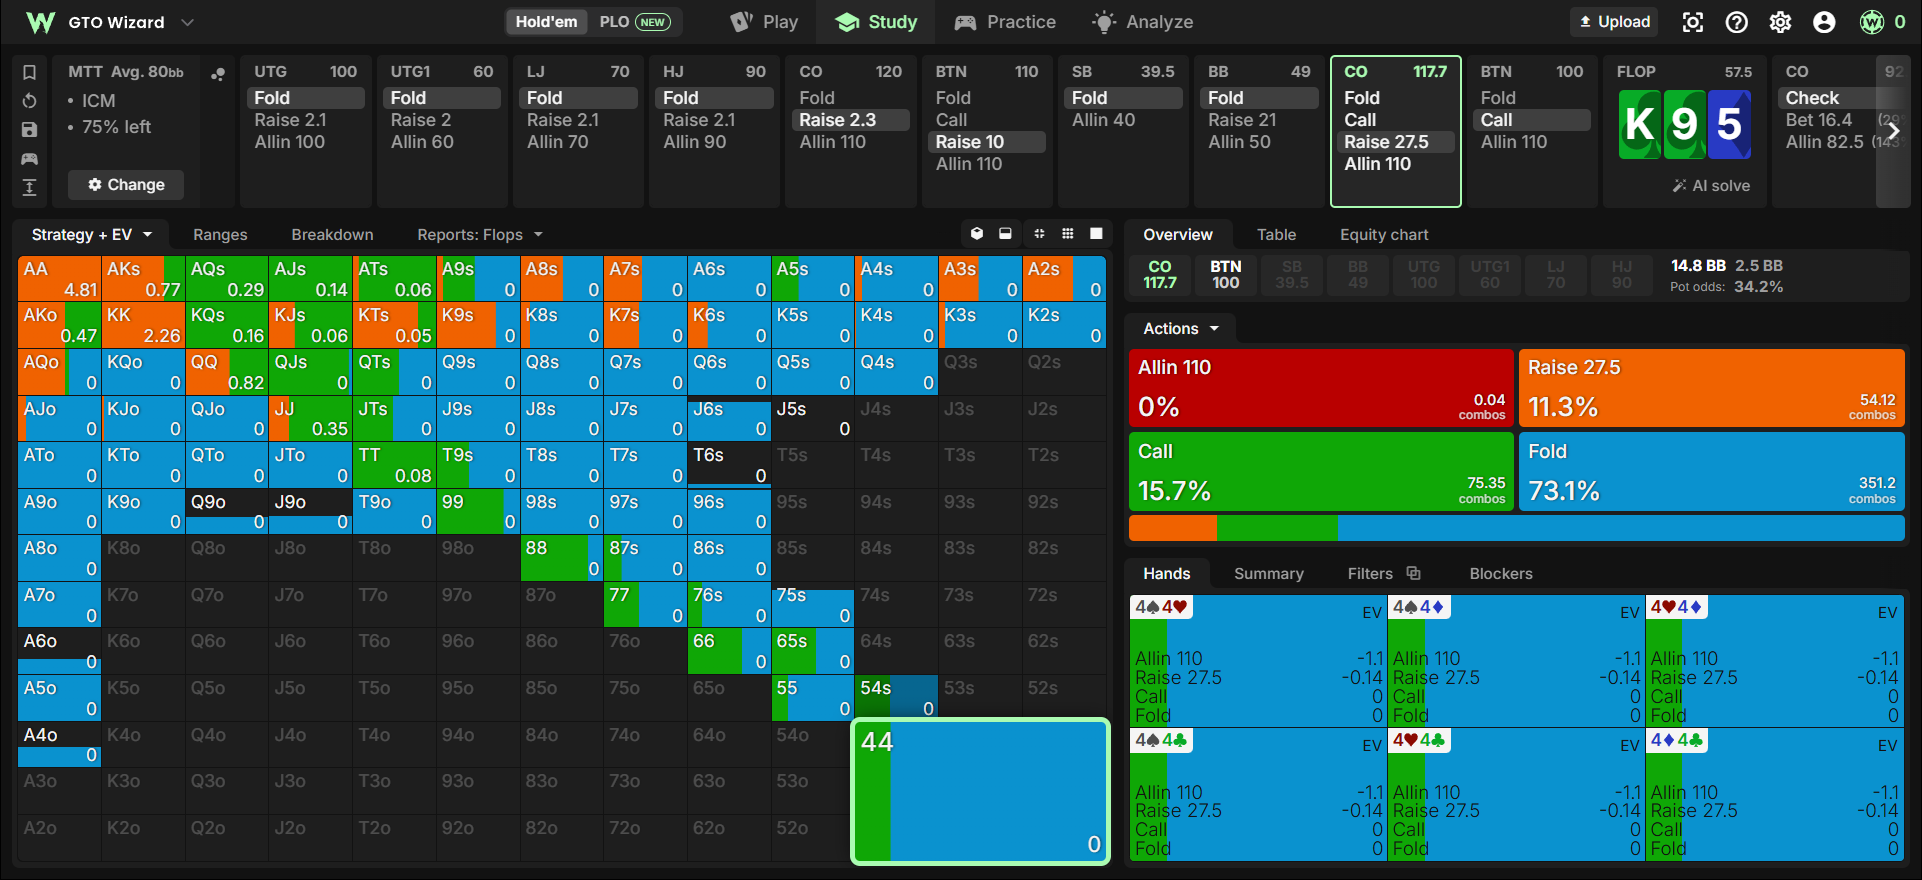
Task: Open the screenshot capture icon in top bar
Action: click(1693, 22)
